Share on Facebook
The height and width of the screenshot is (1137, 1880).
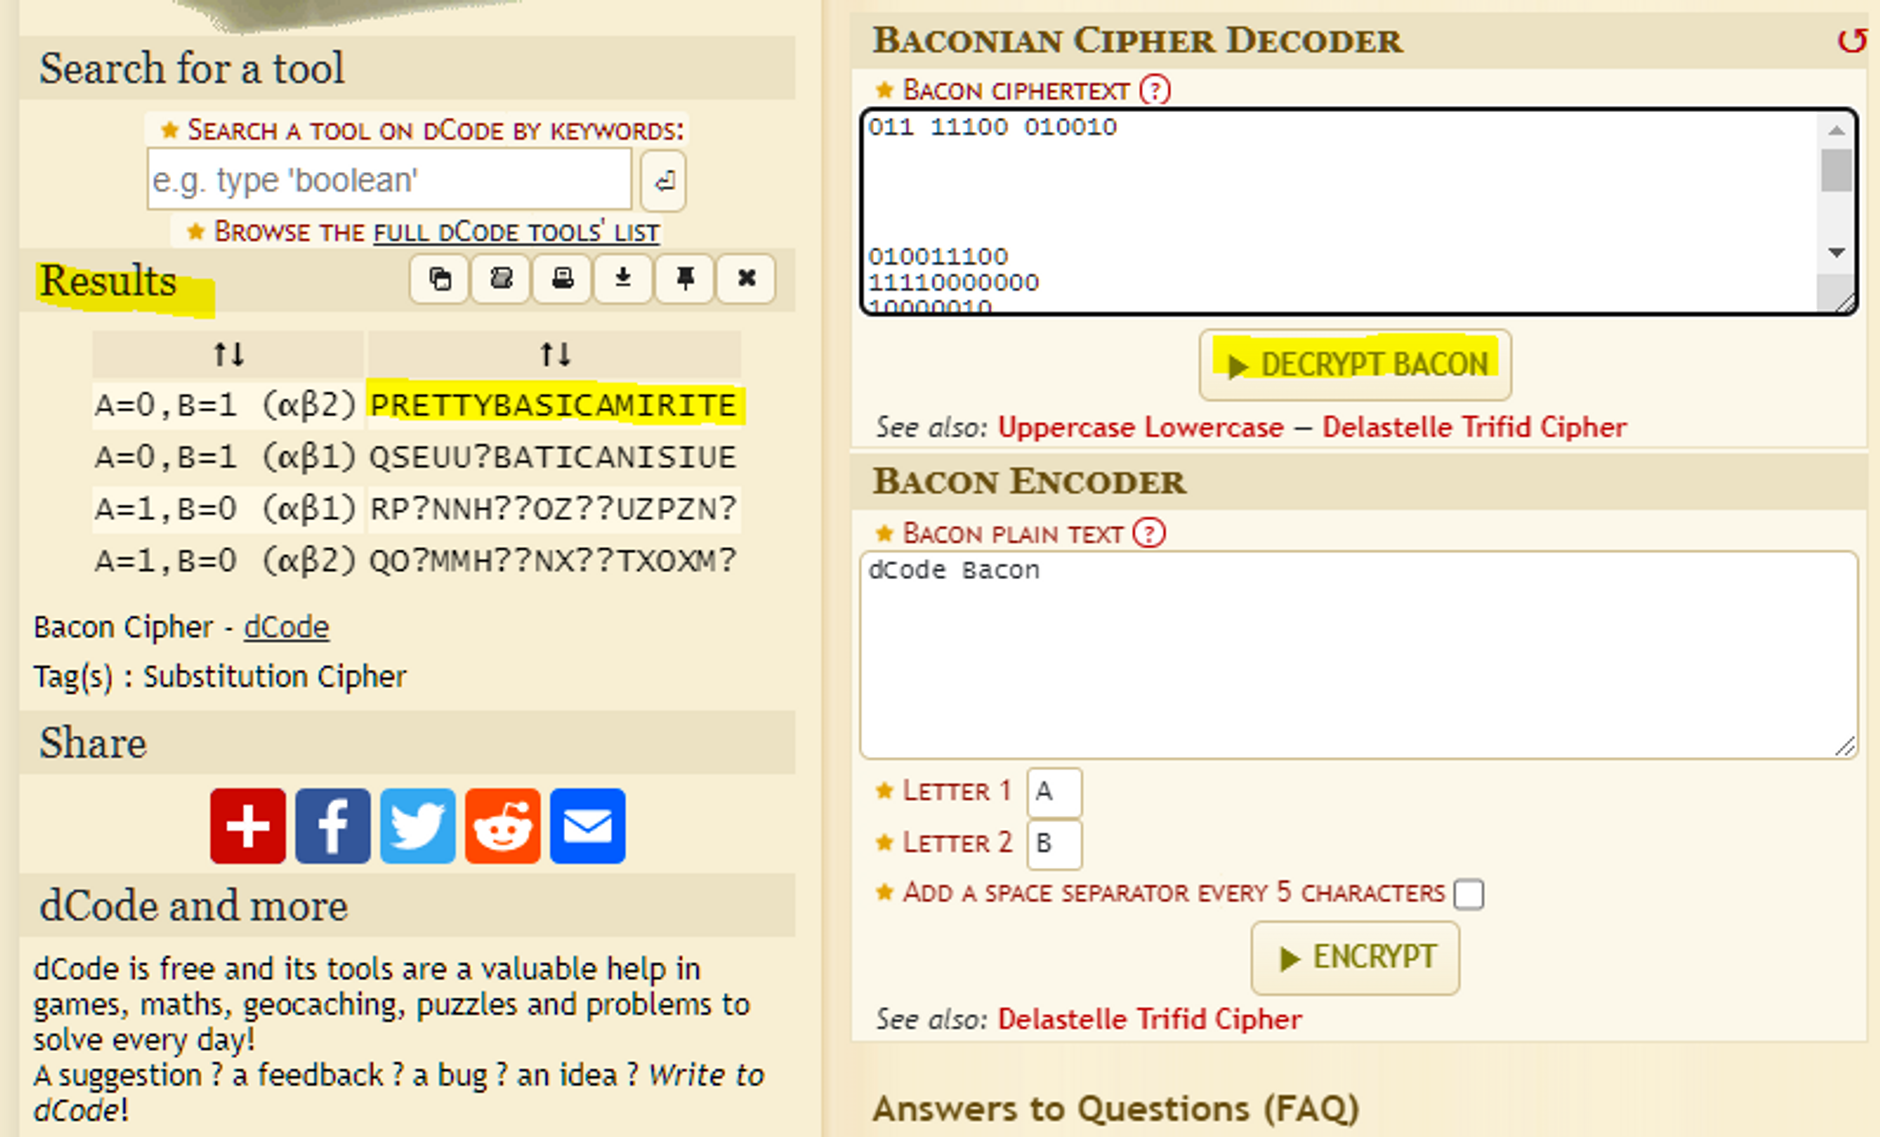[333, 826]
